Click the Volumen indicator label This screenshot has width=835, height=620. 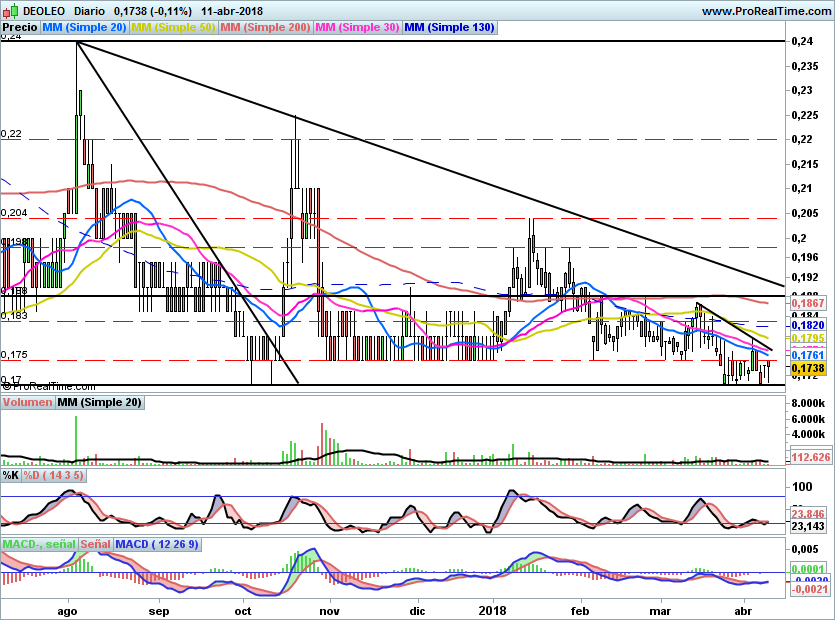[x=28, y=402]
